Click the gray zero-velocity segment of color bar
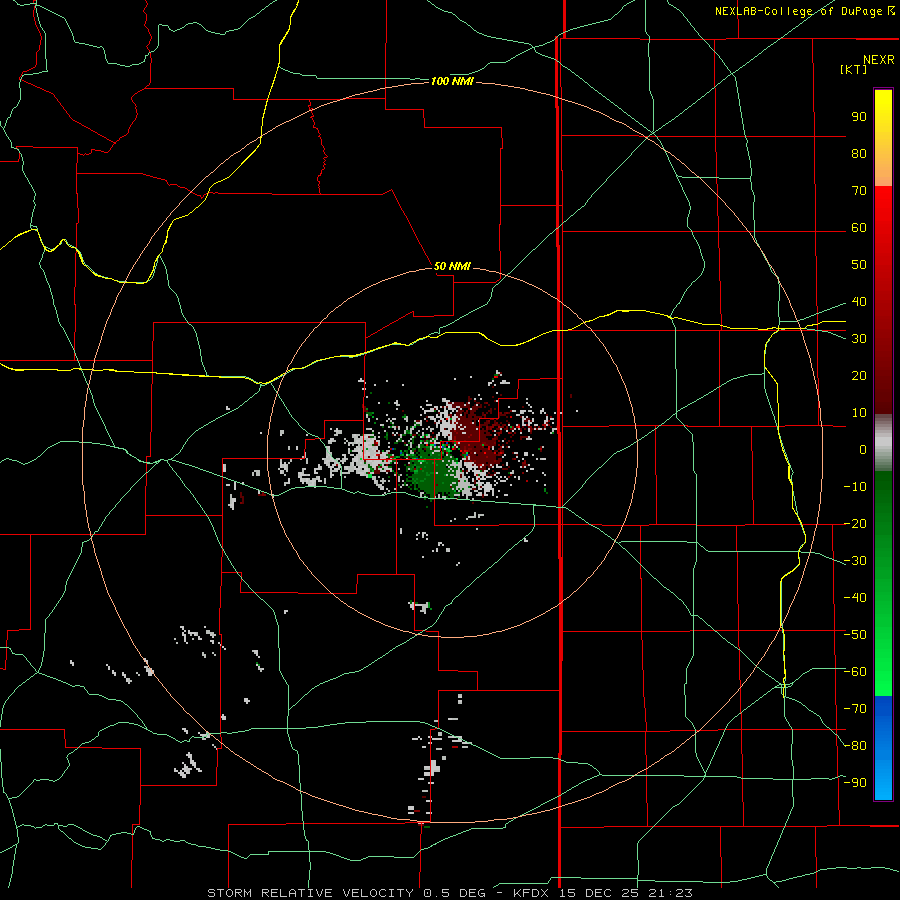The height and width of the screenshot is (900, 900). (x=883, y=443)
